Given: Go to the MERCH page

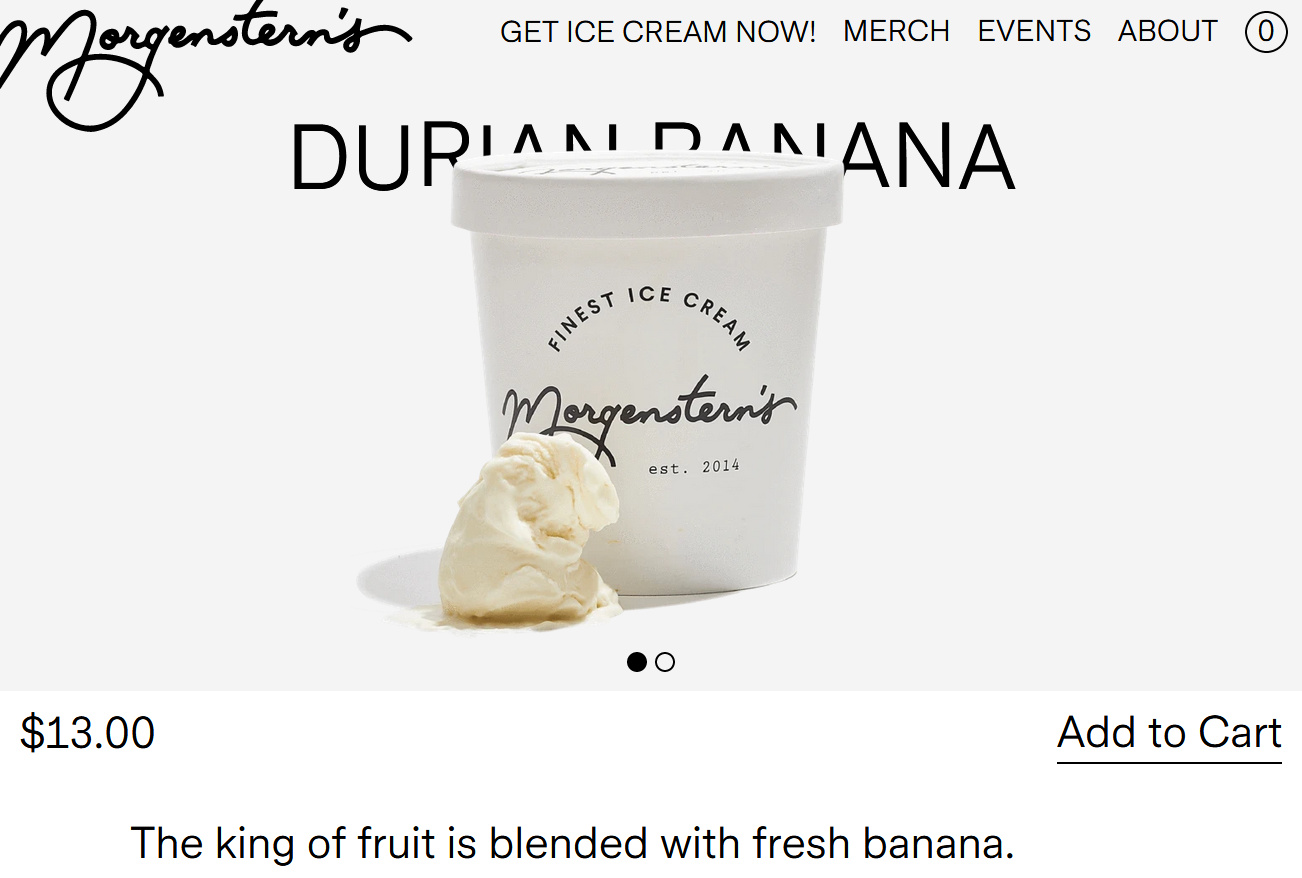Looking at the screenshot, I should point(897,32).
